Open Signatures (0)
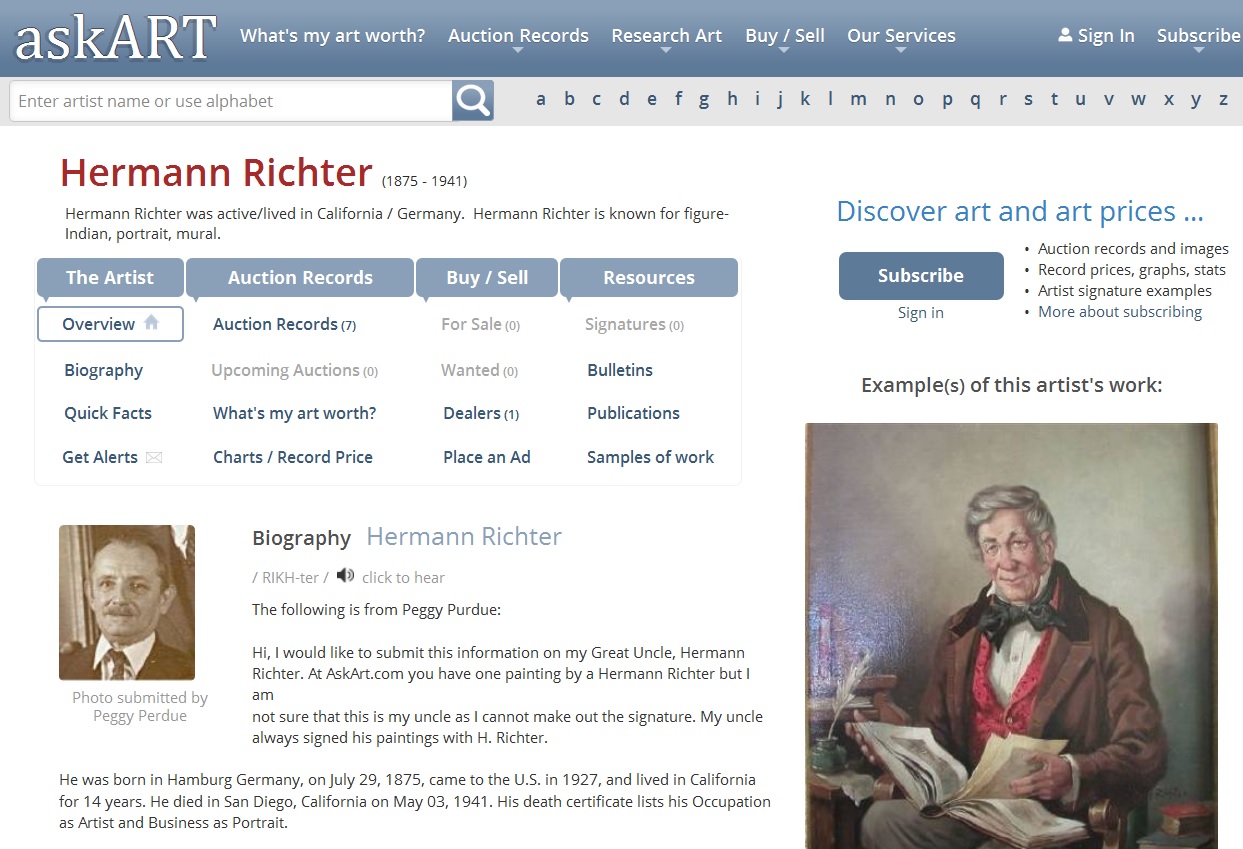Viewport: 1243px width, 849px height. (634, 324)
